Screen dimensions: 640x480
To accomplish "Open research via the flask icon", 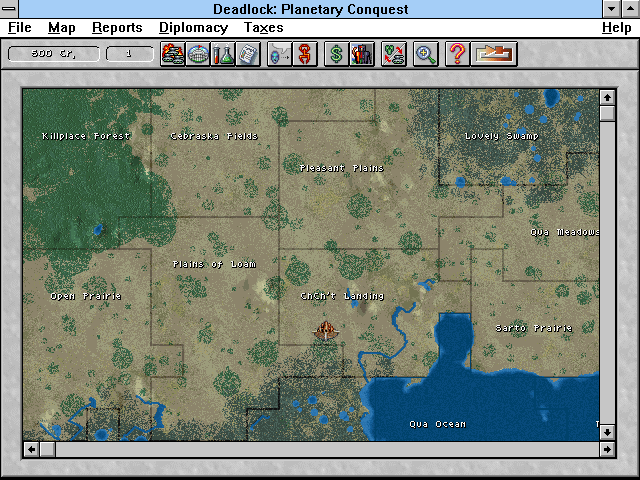I will point(222,54).
